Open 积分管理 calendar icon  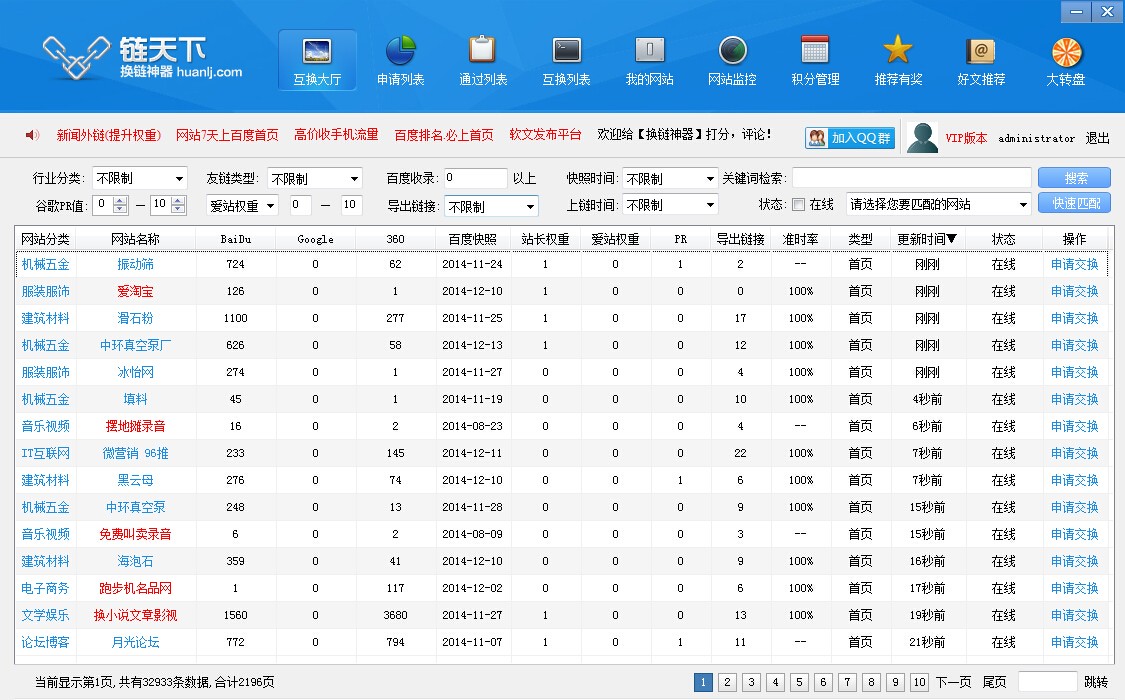(x=815, y=51)
